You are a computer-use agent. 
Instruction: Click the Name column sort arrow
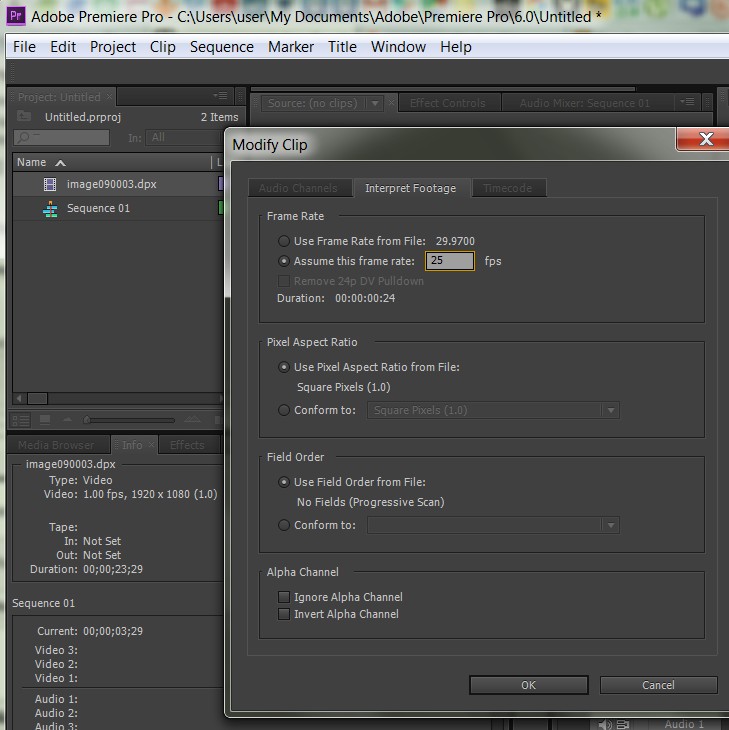pos(60,163)
